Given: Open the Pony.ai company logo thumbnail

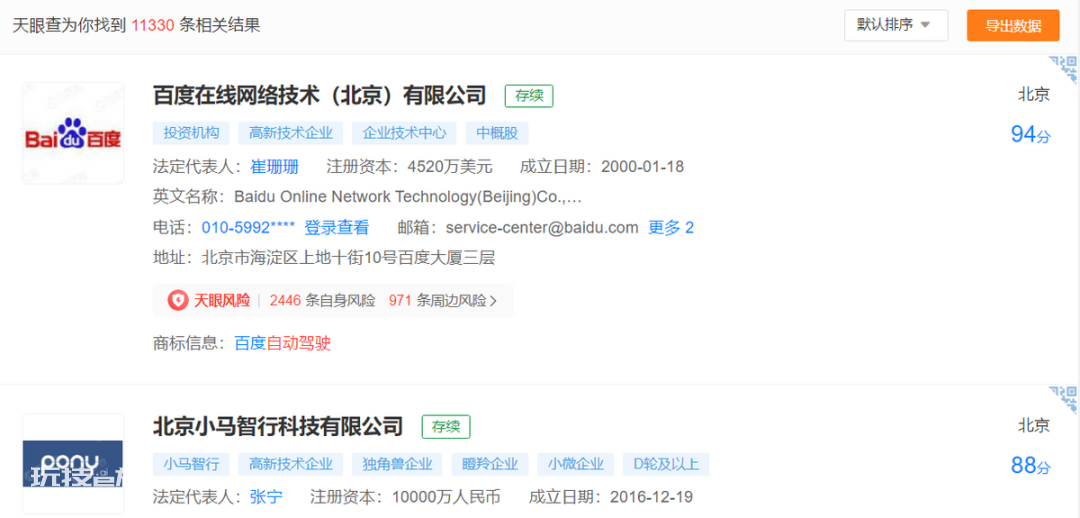Looking at the screenshot, I should pos(73,464).
